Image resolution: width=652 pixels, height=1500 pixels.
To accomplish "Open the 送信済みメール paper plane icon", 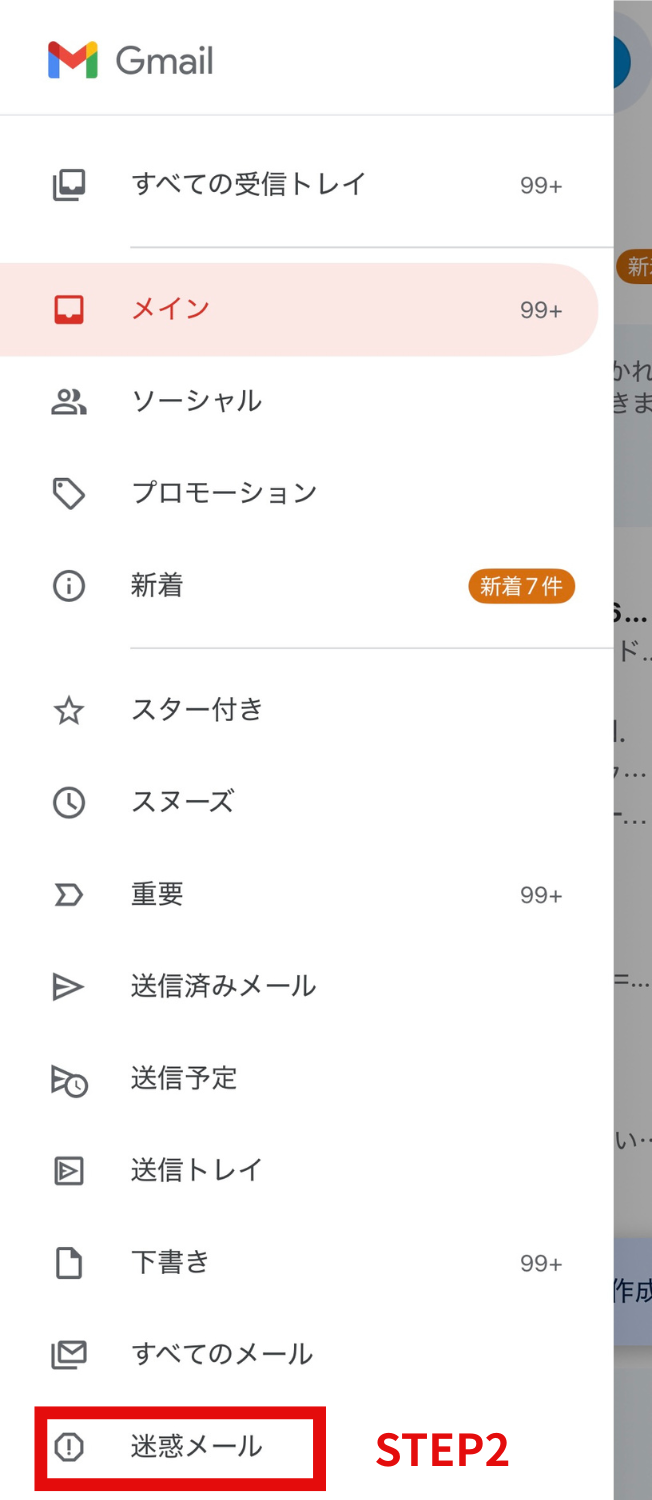I will pyautogui.click(x=69, y=987).
